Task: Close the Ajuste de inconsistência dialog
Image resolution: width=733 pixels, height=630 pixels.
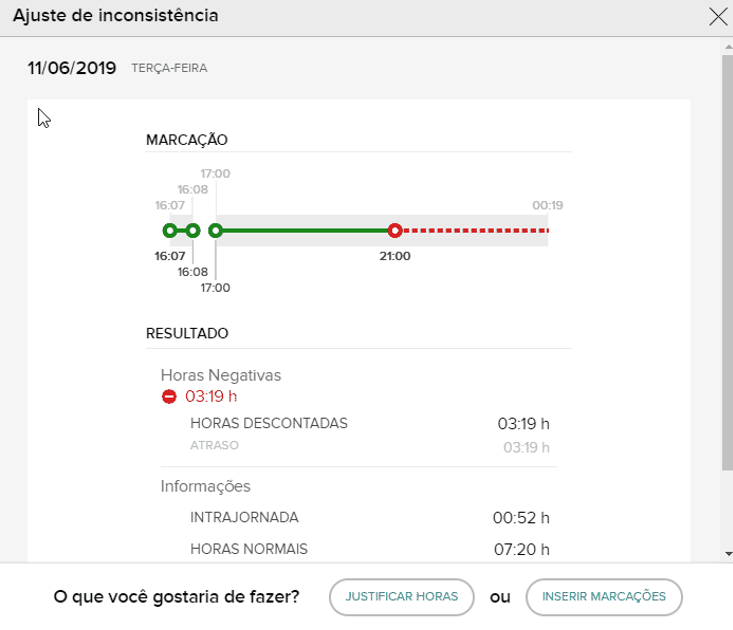Action: pos(717,16)
